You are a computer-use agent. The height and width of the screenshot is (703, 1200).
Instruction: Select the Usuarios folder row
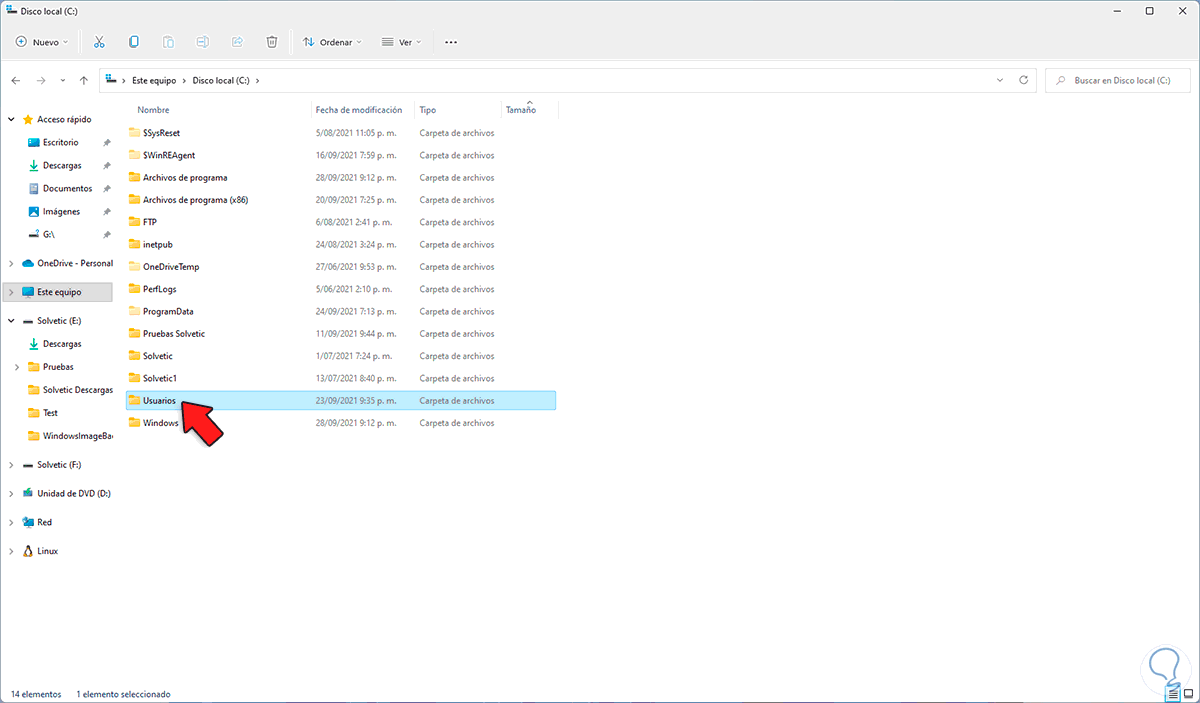[340, 401]
